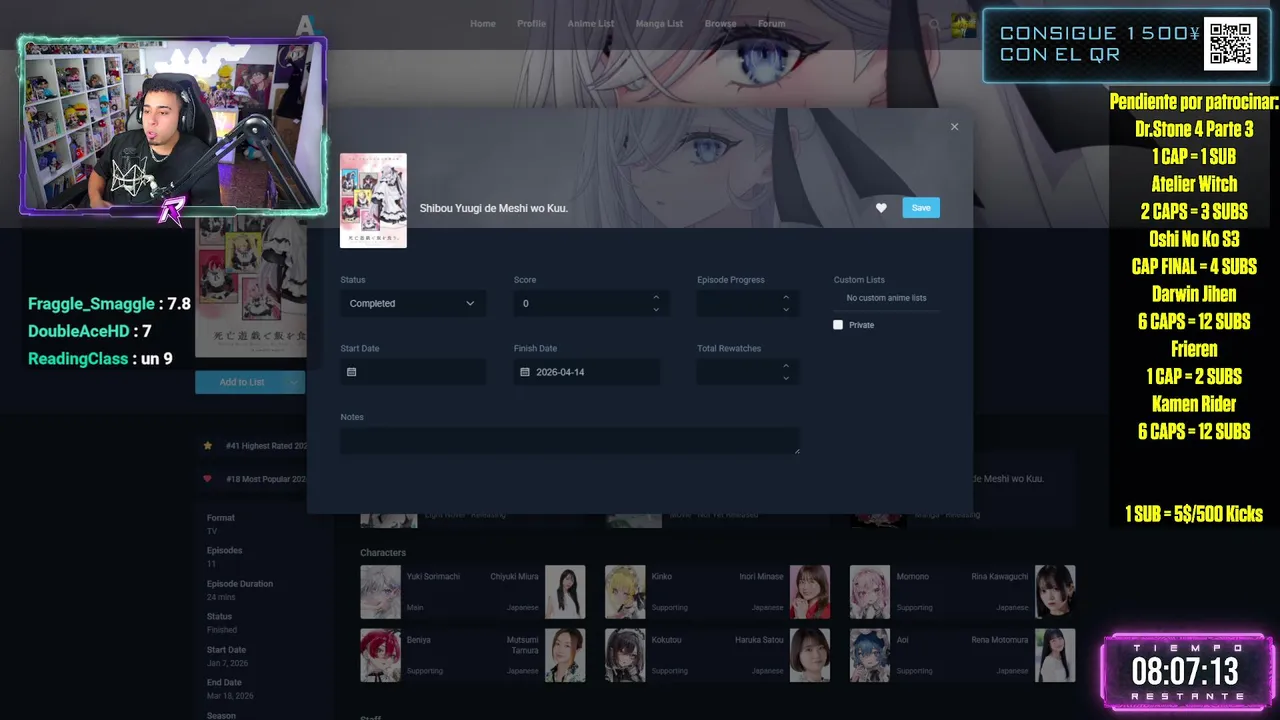The width and height of the screenshot is (1280, 720).
Task: Click the Start Date field
Action: (413, 372)
